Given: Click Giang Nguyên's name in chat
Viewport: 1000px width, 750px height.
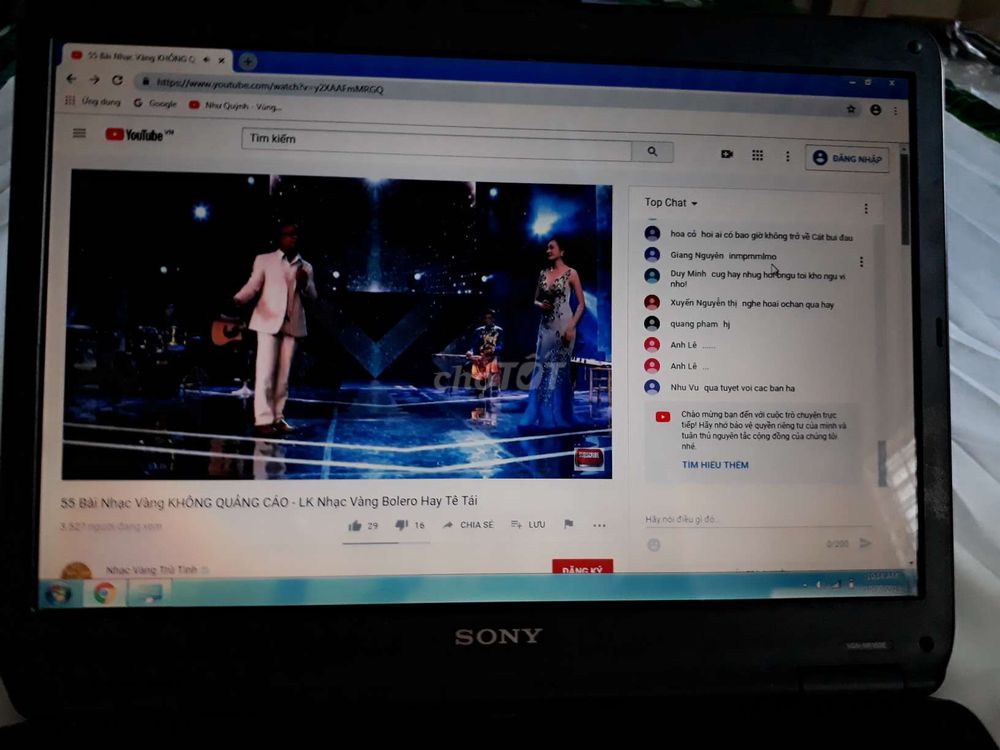Looking at the screenshot, I should (x=696, y=255).
